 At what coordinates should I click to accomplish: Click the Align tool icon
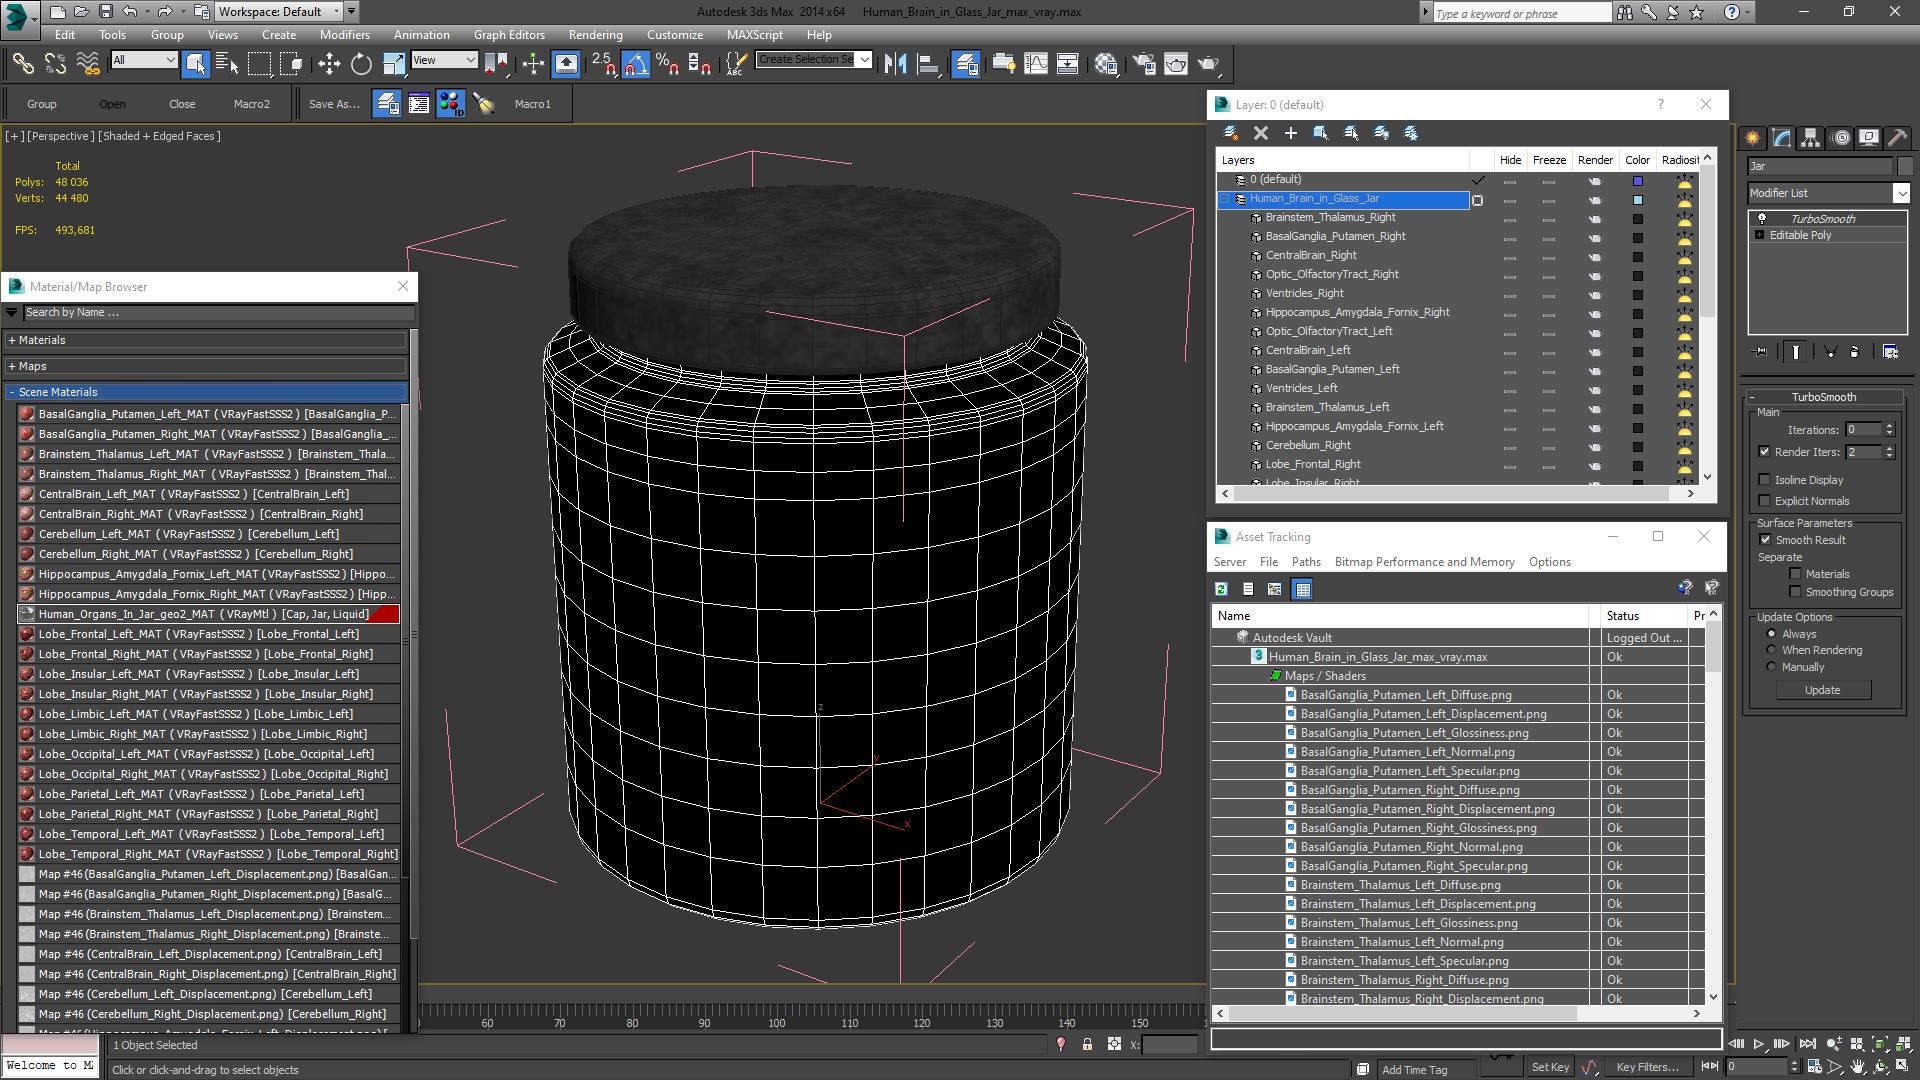pos(928,64)
